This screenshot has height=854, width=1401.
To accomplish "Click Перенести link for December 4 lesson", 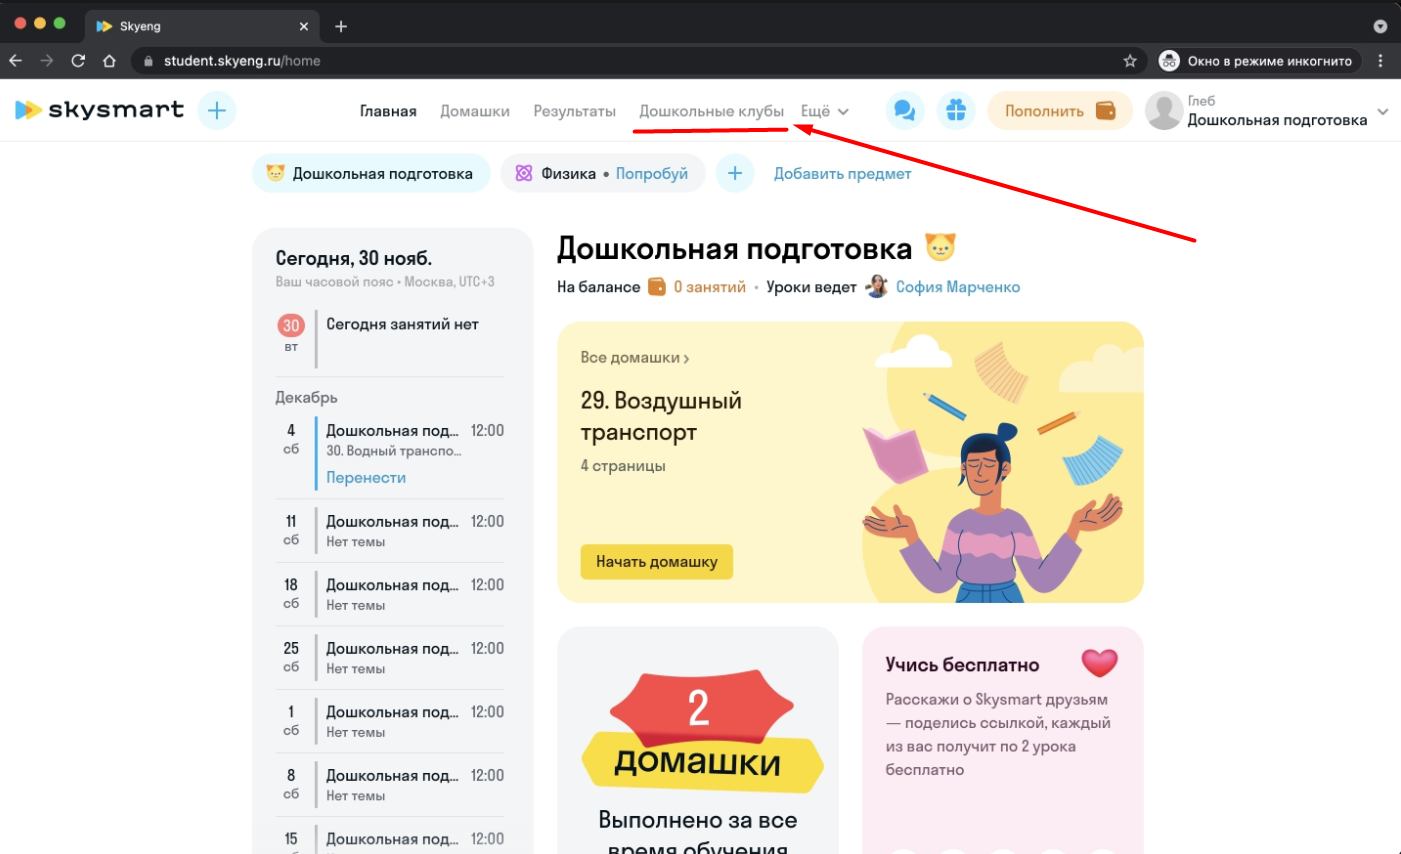I will coord(366,478).
